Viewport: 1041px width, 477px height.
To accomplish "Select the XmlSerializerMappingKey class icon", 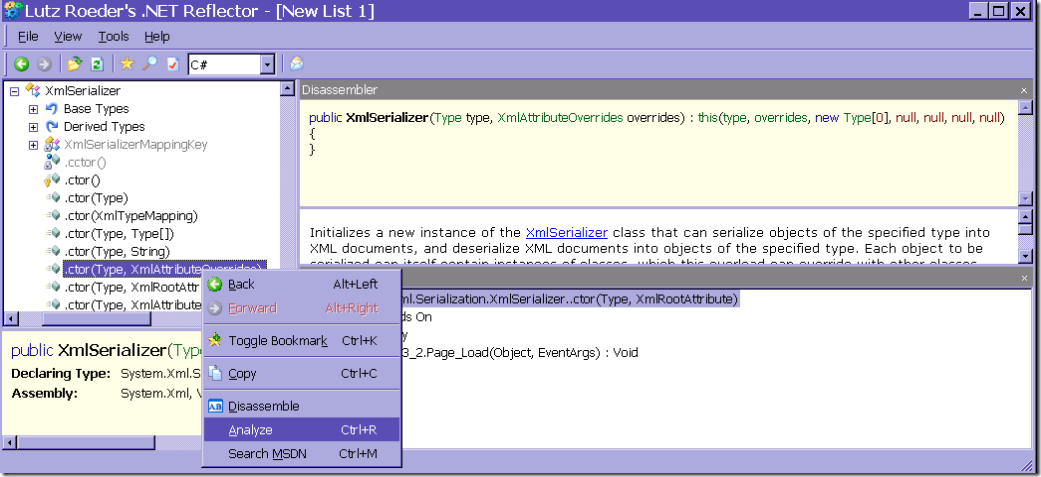I will point(52,144).
